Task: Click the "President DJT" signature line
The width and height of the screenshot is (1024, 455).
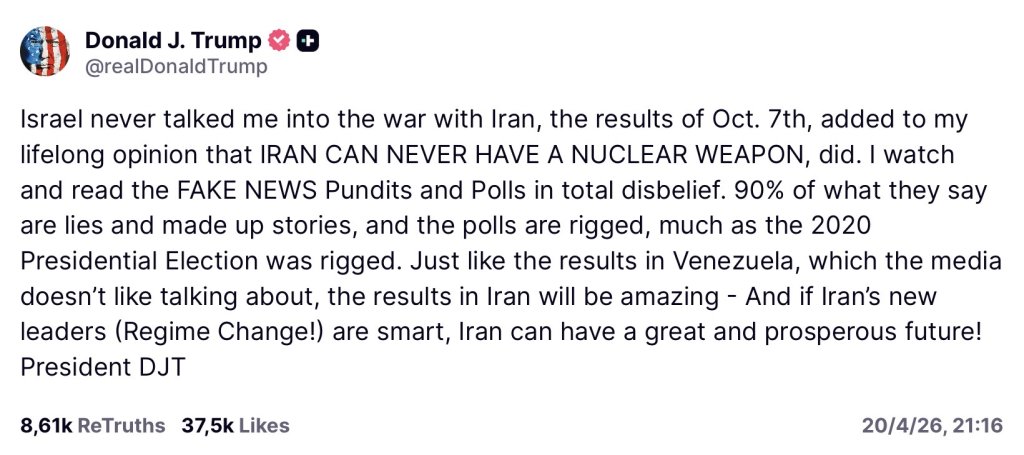Action: 103,368
